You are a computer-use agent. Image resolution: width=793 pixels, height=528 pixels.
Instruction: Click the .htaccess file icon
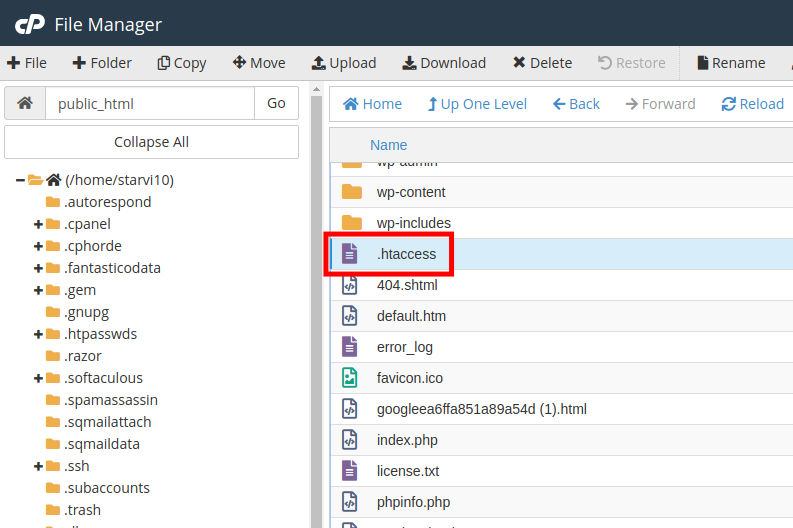349,254
